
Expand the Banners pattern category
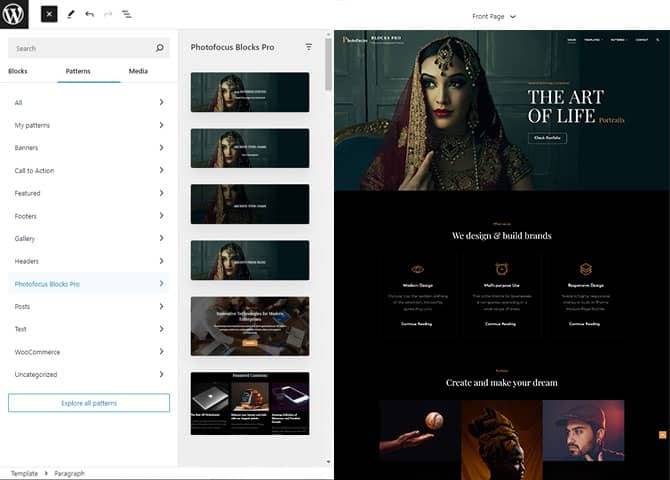pyautogui.click(x=89, y=148)
